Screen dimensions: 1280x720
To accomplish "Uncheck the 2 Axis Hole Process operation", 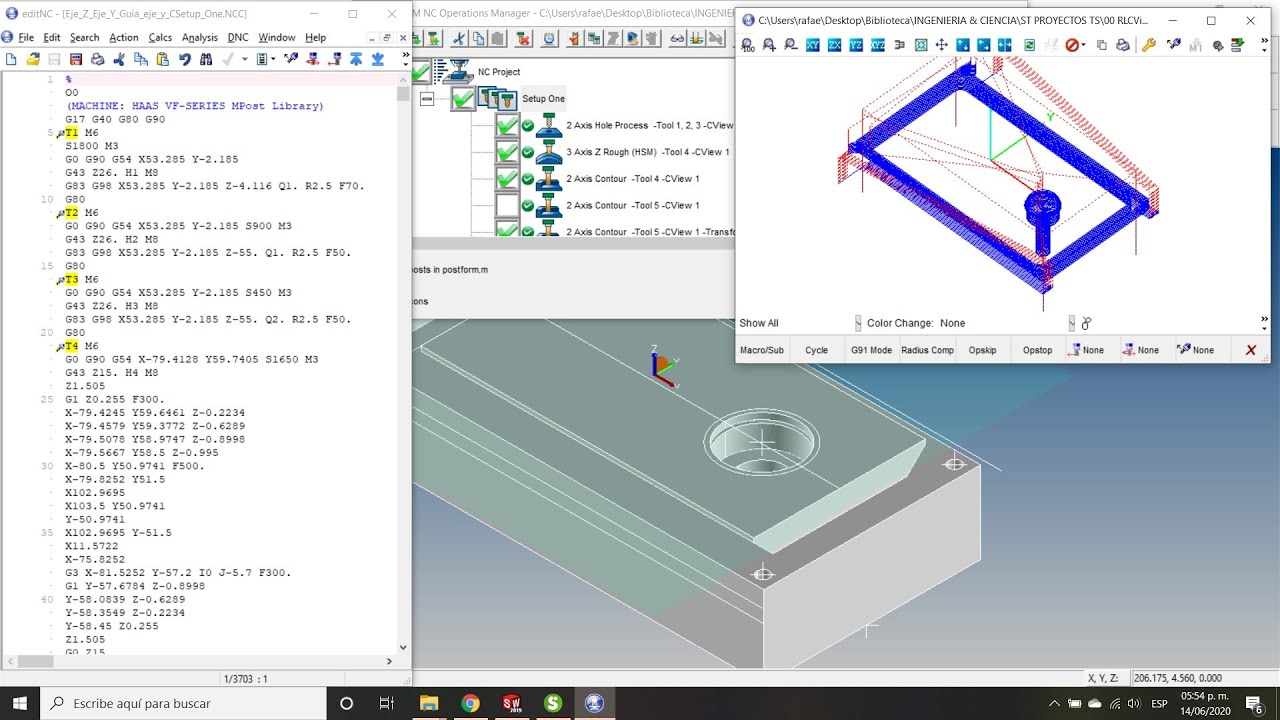I will click(x=507, y=126).
